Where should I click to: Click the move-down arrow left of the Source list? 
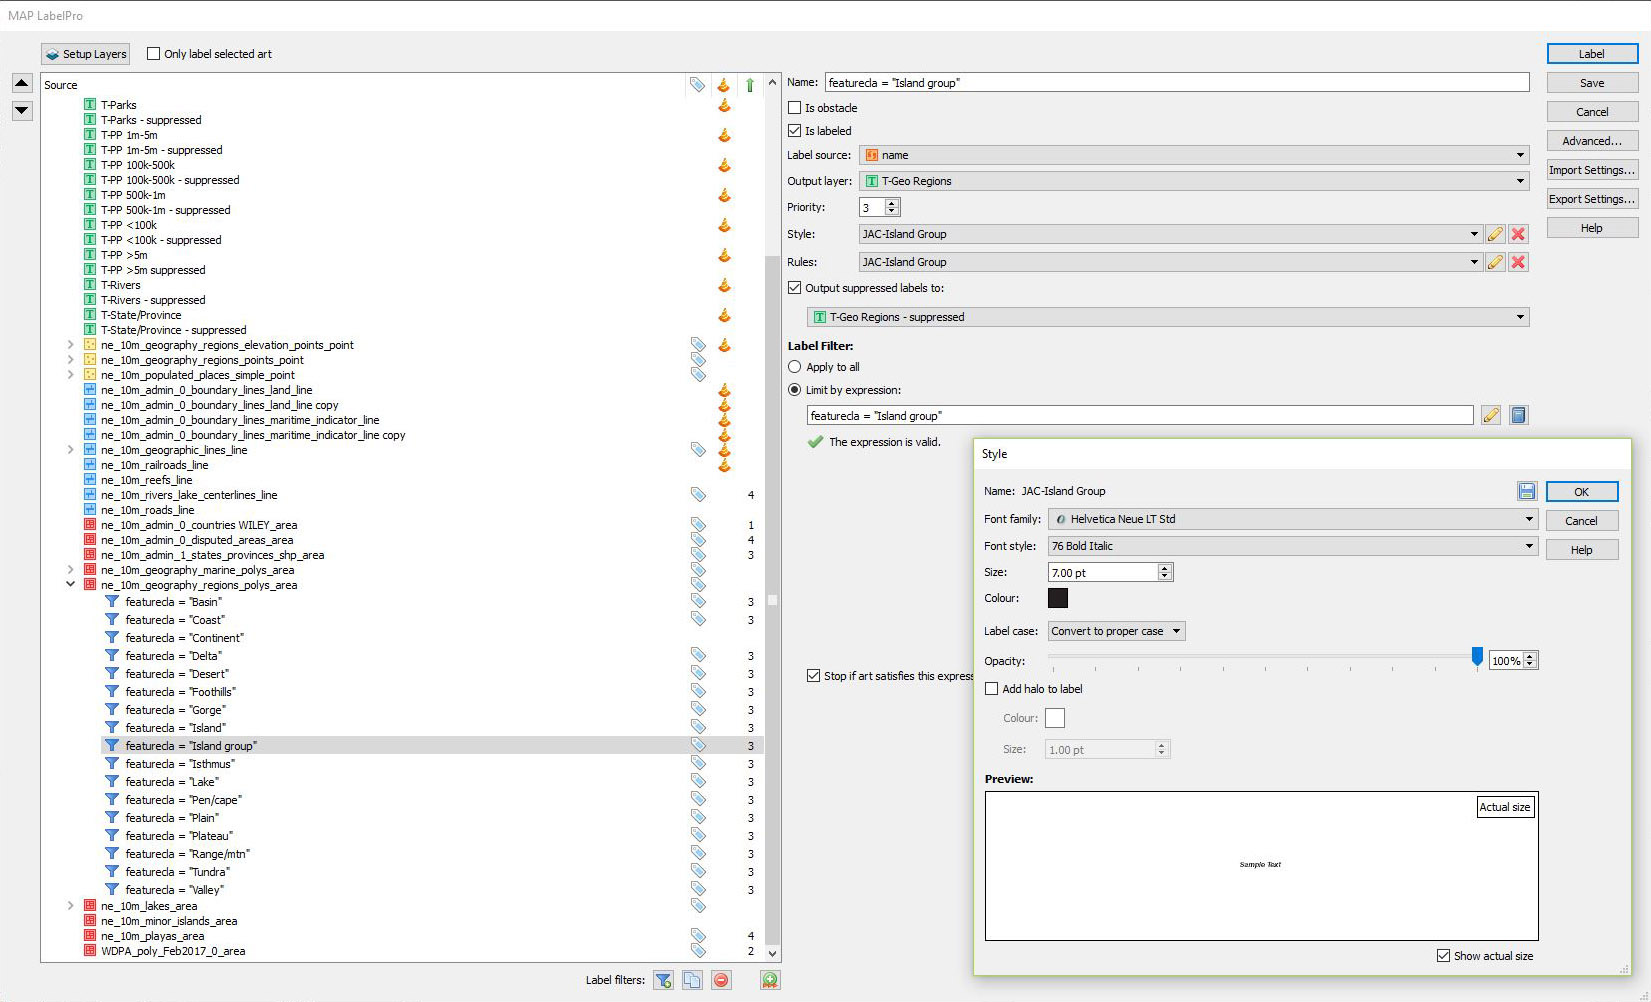click(22, 111)
